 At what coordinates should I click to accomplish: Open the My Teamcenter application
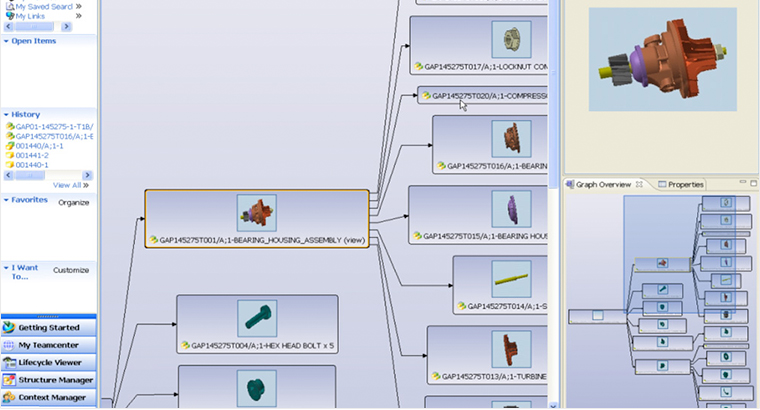[x=48, y=345]
